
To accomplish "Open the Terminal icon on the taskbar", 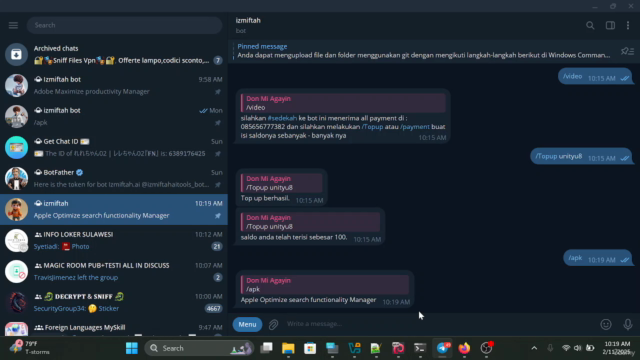I will 420,348.
